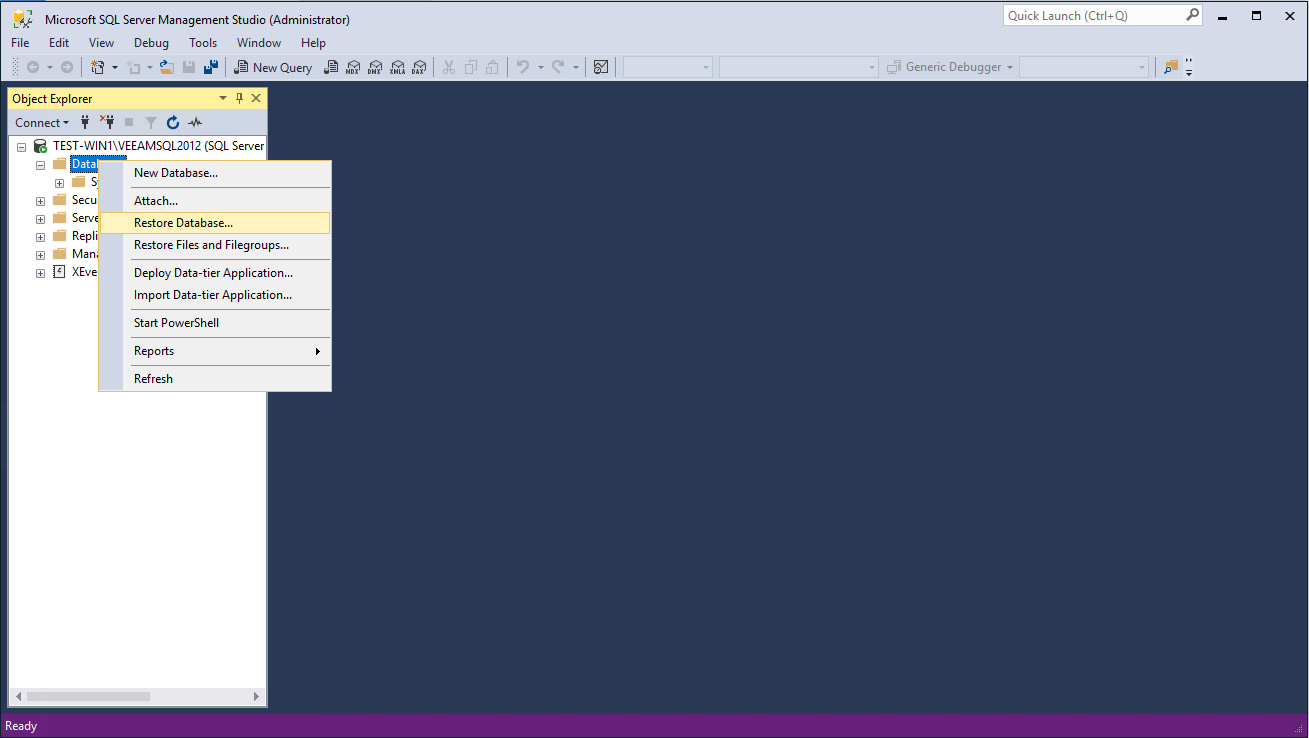
Task: Open the Undo history dropdown arrow
Action: pos(540,67)
